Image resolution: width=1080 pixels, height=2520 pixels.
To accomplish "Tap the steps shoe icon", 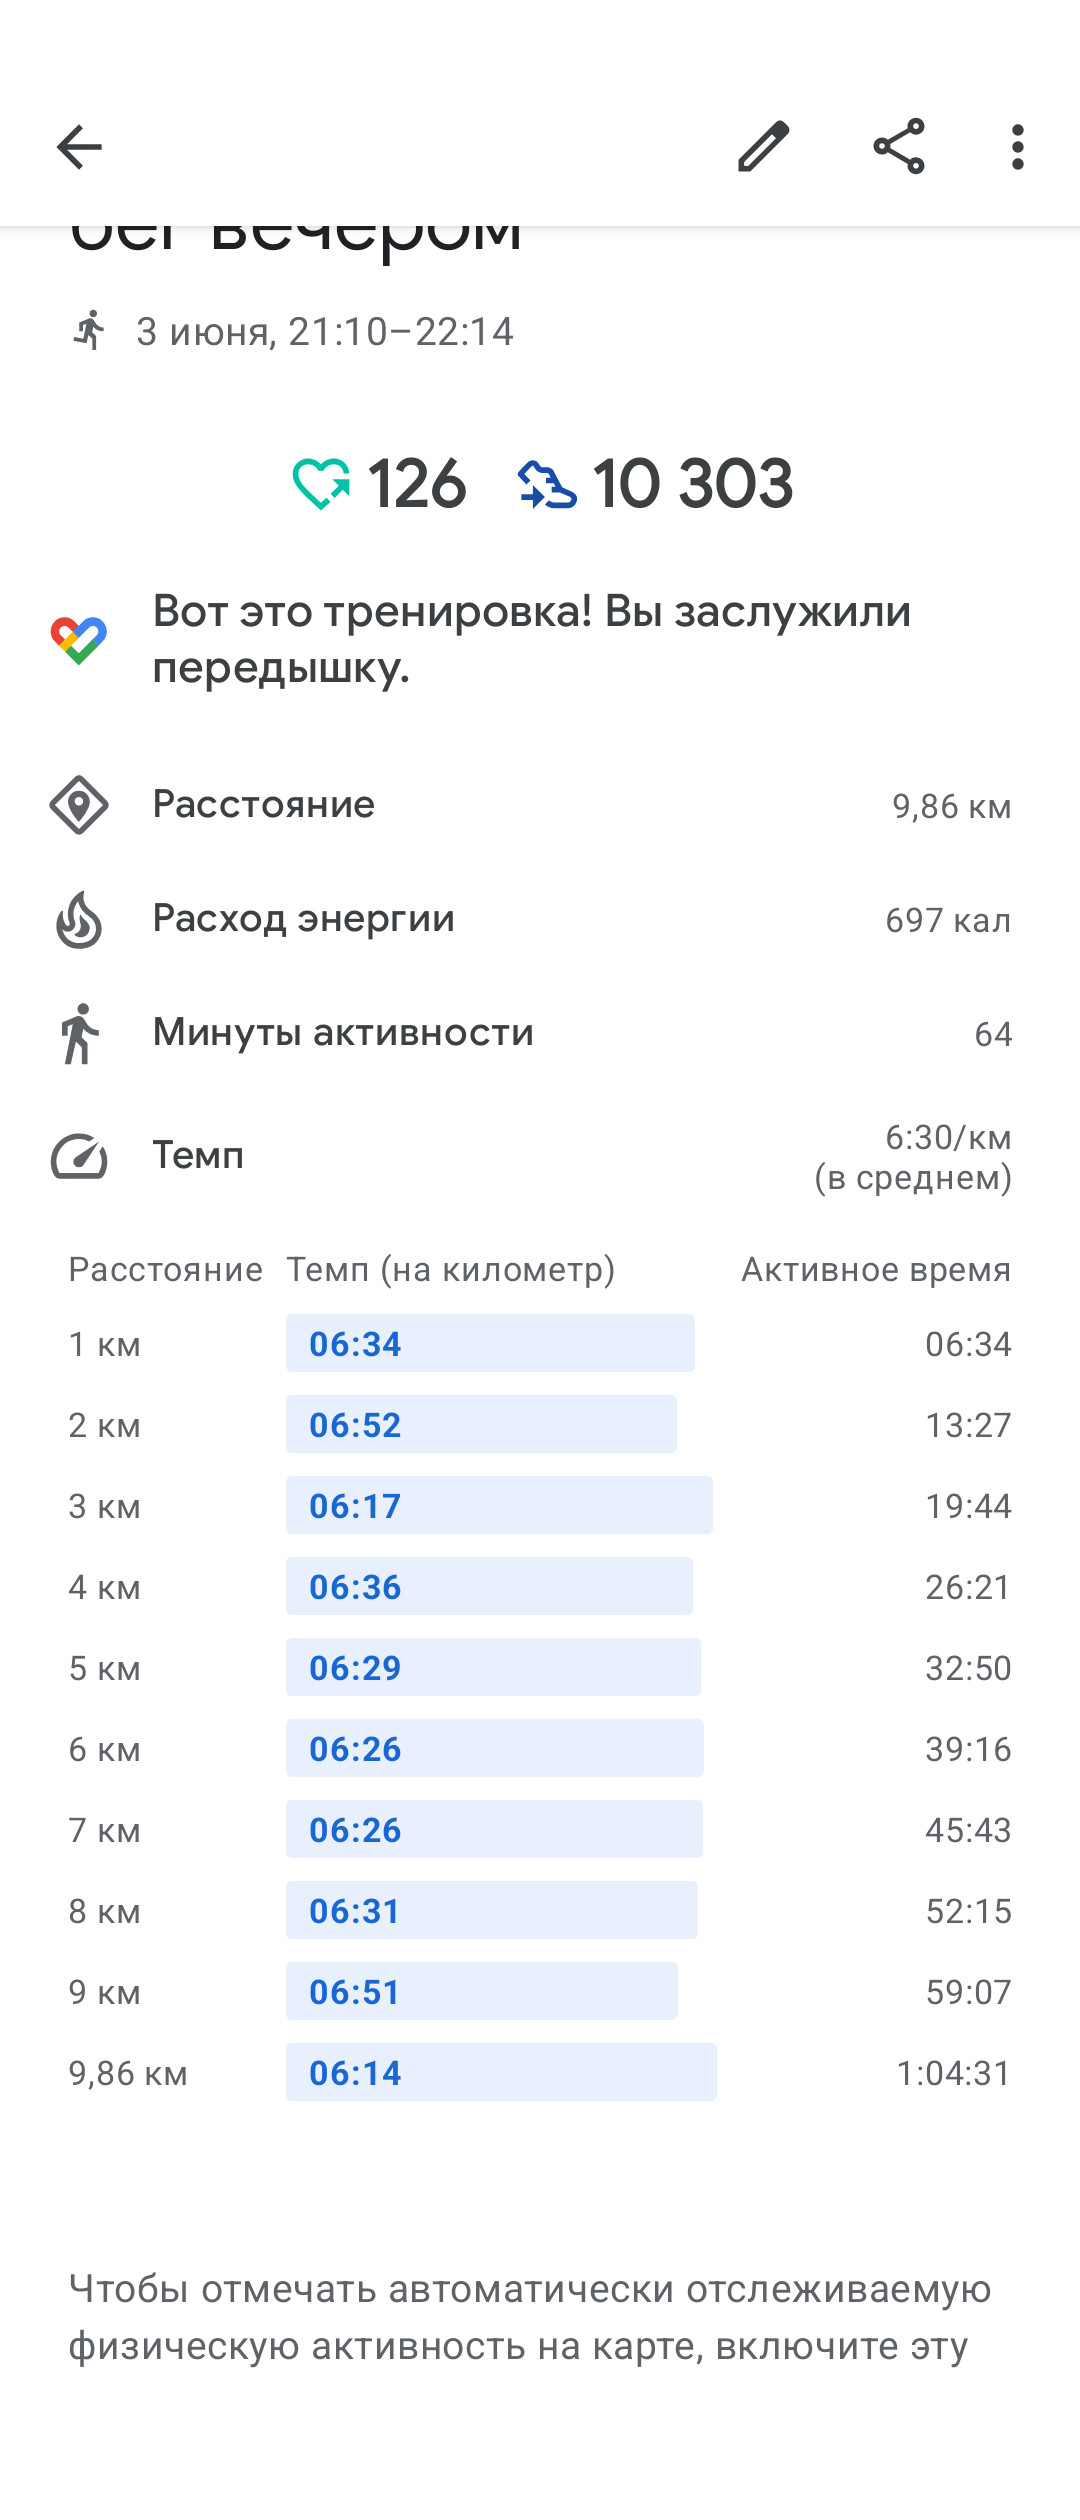I will click(x=547, y=484).
